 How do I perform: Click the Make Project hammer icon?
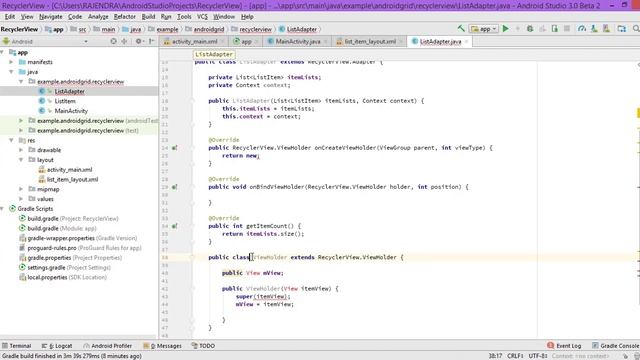tap(461, 29)
